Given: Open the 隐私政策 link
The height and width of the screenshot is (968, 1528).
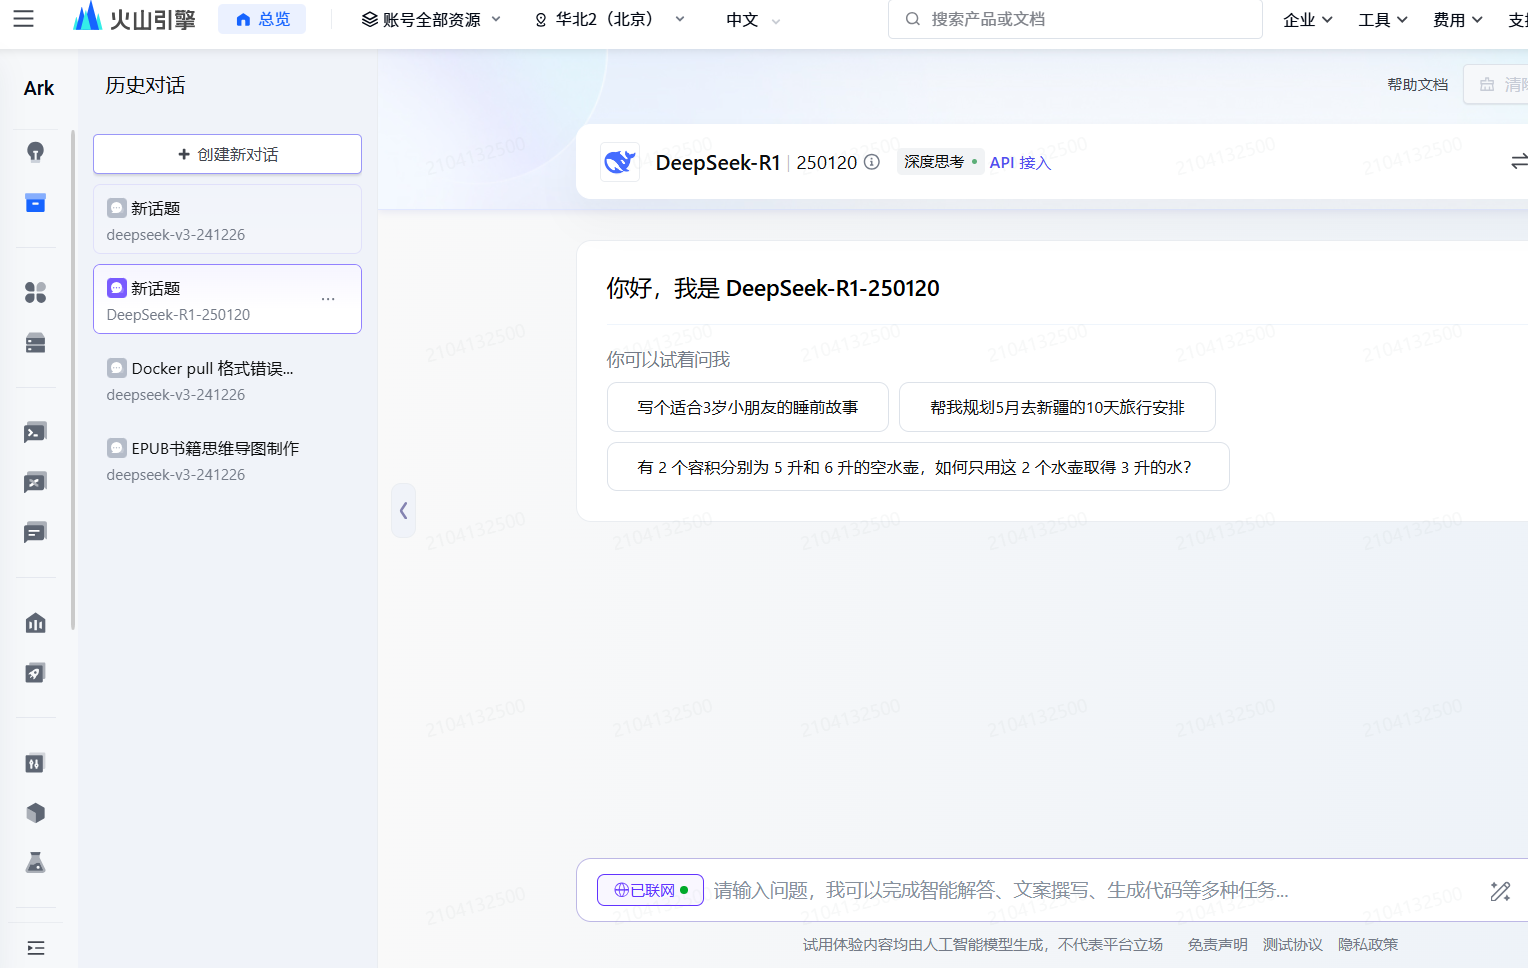Looking at the screenshot, I should (1368, 944).
